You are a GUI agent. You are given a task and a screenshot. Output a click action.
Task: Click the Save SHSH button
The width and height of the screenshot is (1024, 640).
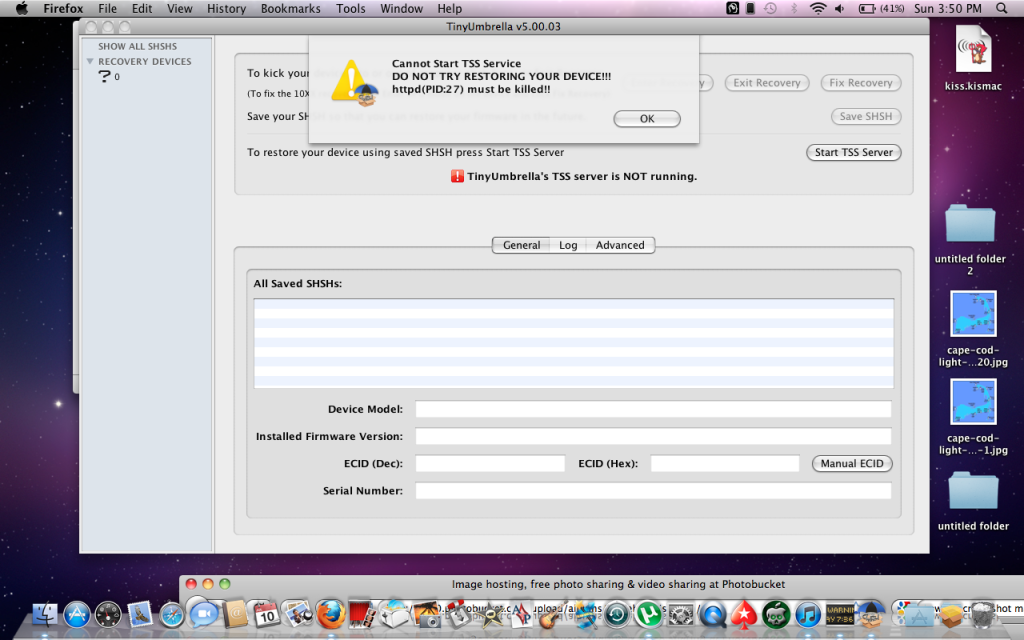click(866, 116)
